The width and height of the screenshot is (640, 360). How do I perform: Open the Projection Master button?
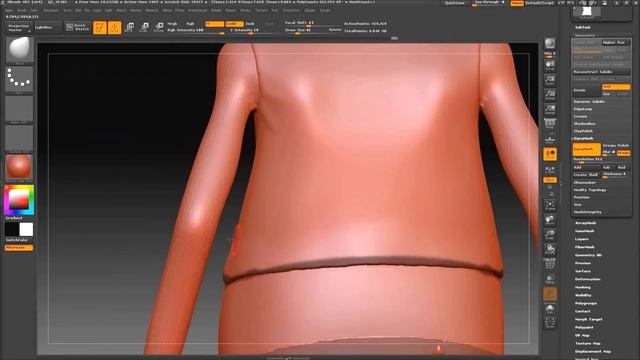pos(19,28)
